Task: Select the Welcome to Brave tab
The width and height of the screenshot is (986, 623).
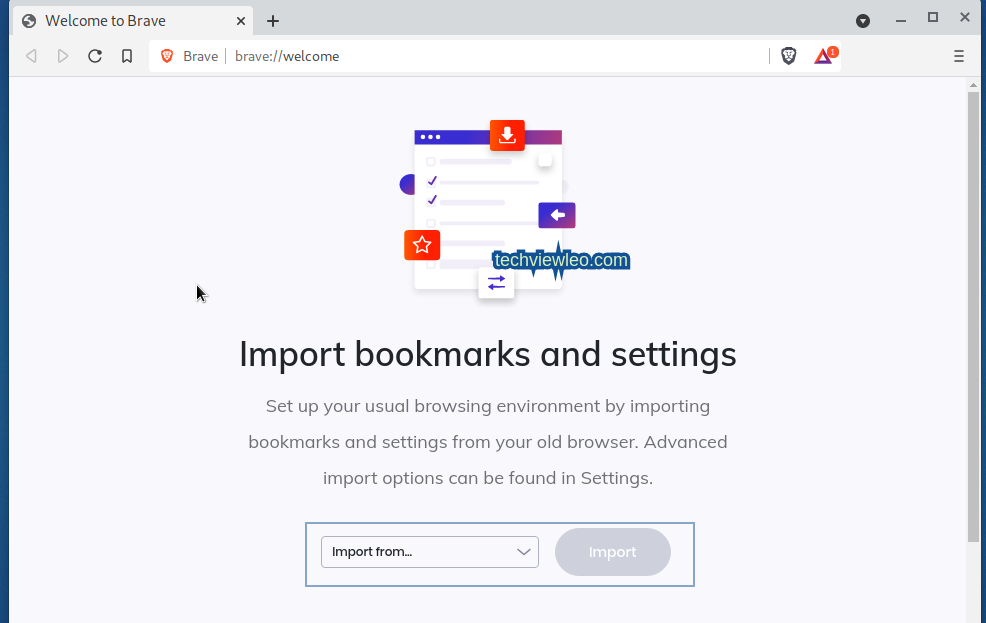Action: [133, 21]
